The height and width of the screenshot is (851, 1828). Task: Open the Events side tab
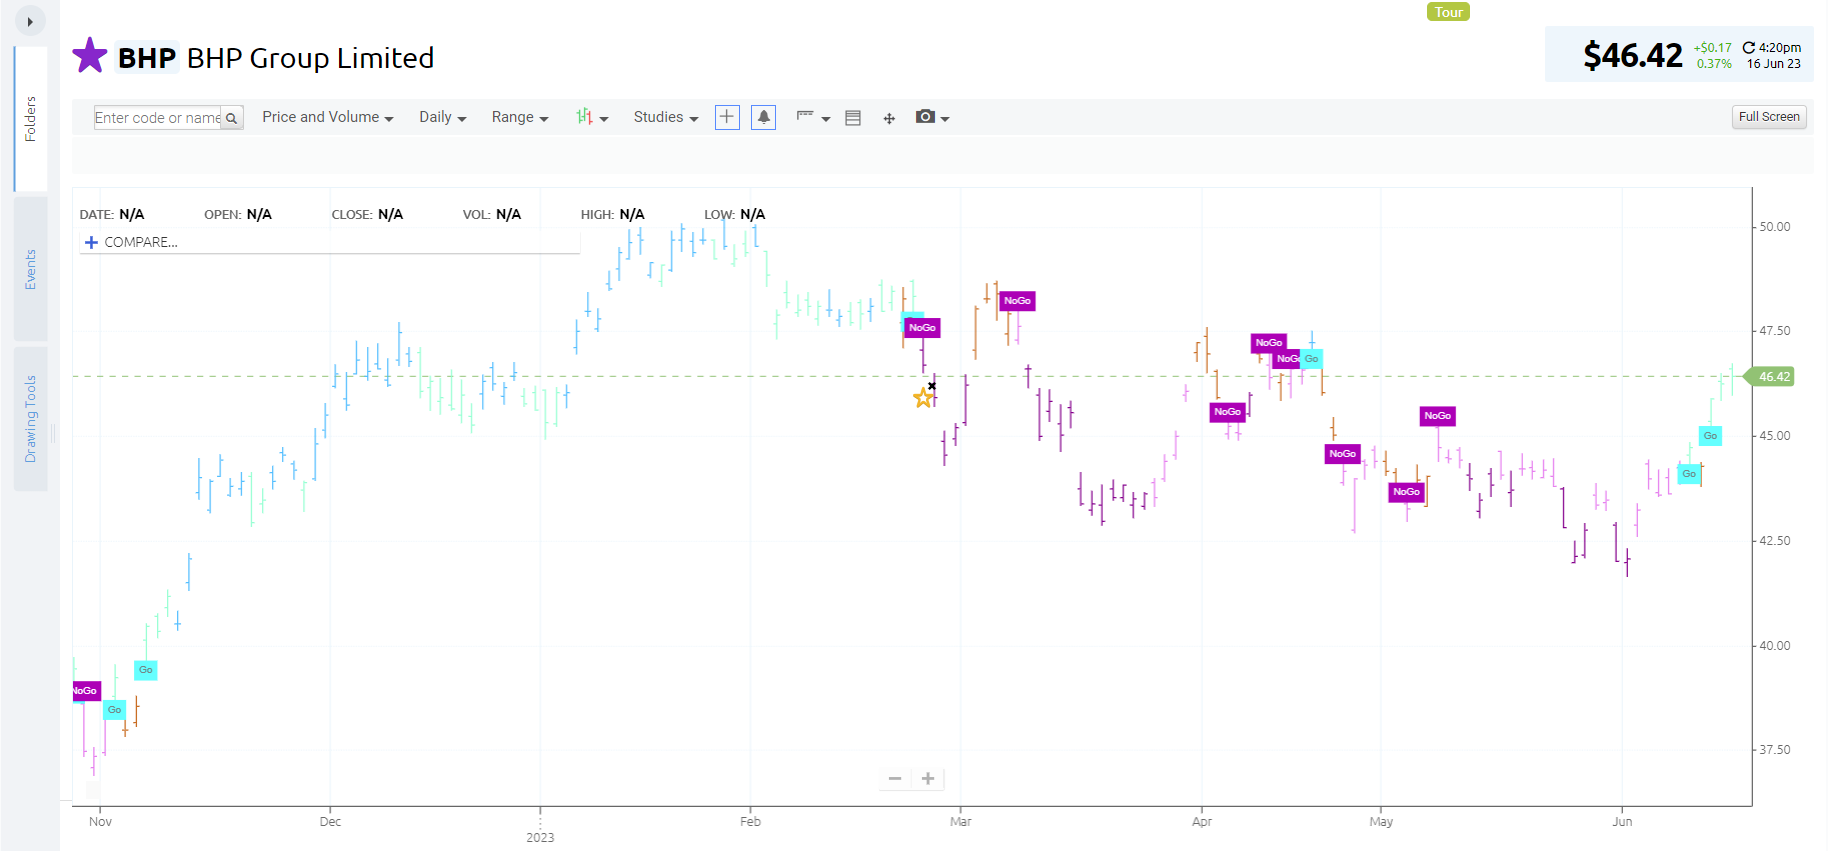coord(30,269)
